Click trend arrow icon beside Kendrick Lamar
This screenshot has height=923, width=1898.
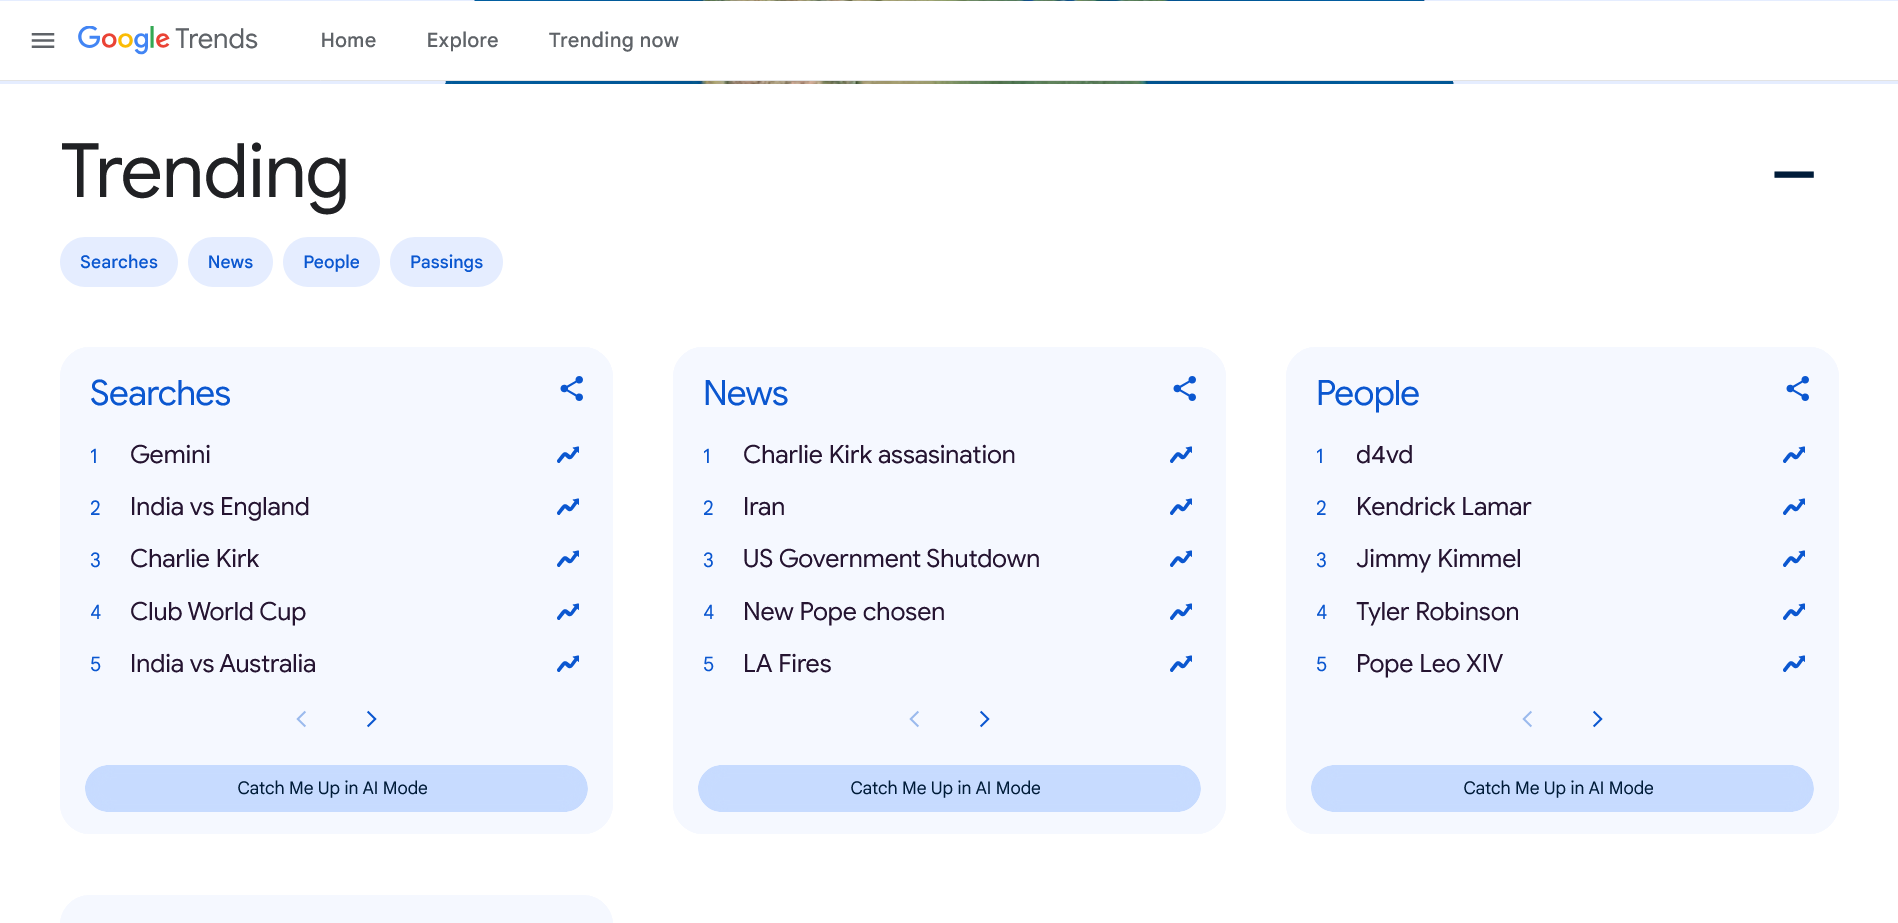tap(1794, 507)
